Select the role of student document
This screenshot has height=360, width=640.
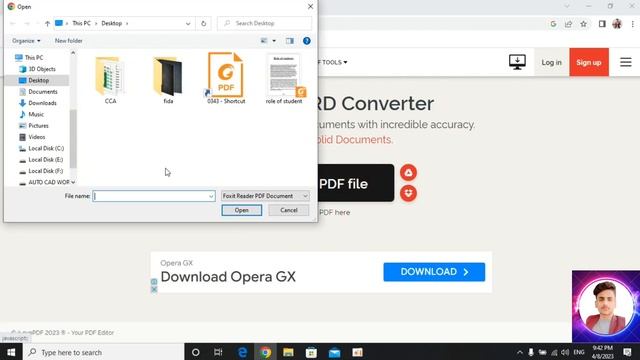[284, 78]
